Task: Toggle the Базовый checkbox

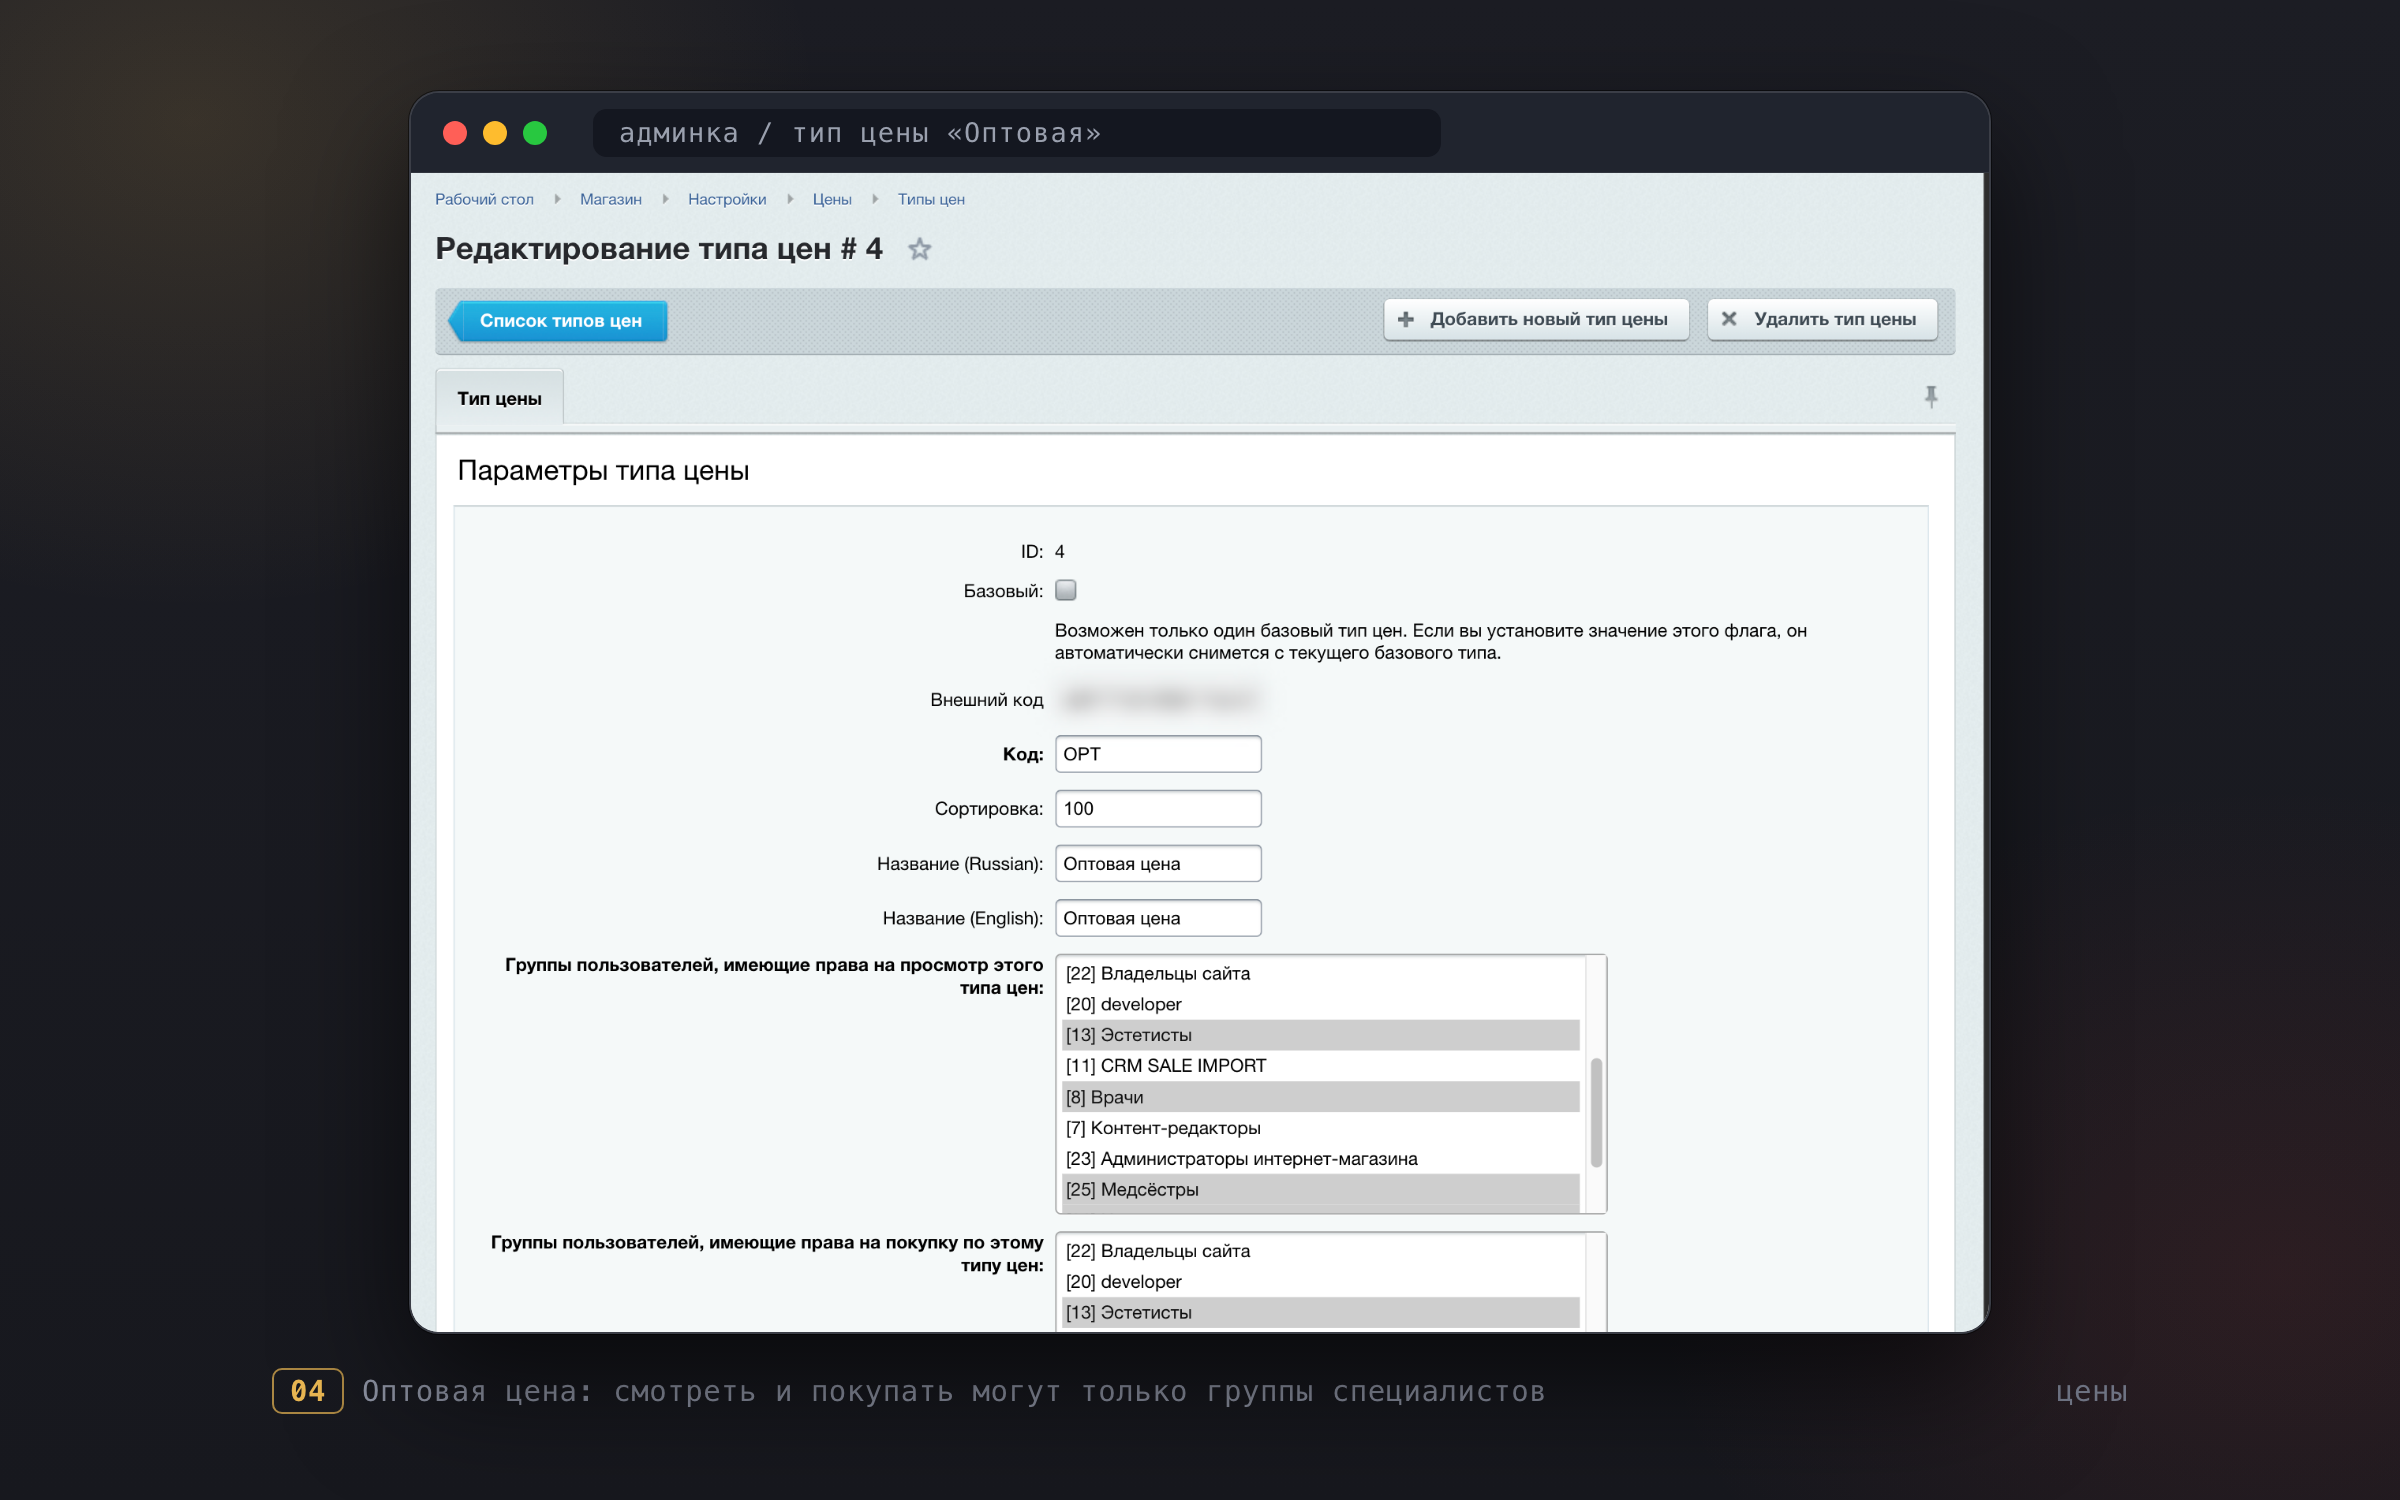Action: (1066, 590)
